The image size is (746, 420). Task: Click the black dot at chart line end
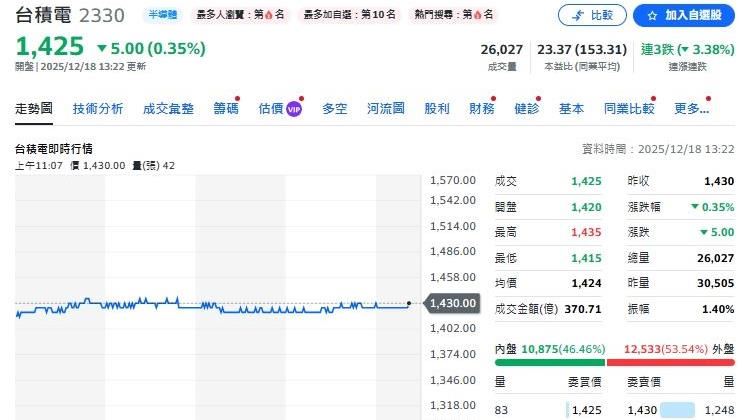pos(409,303)
